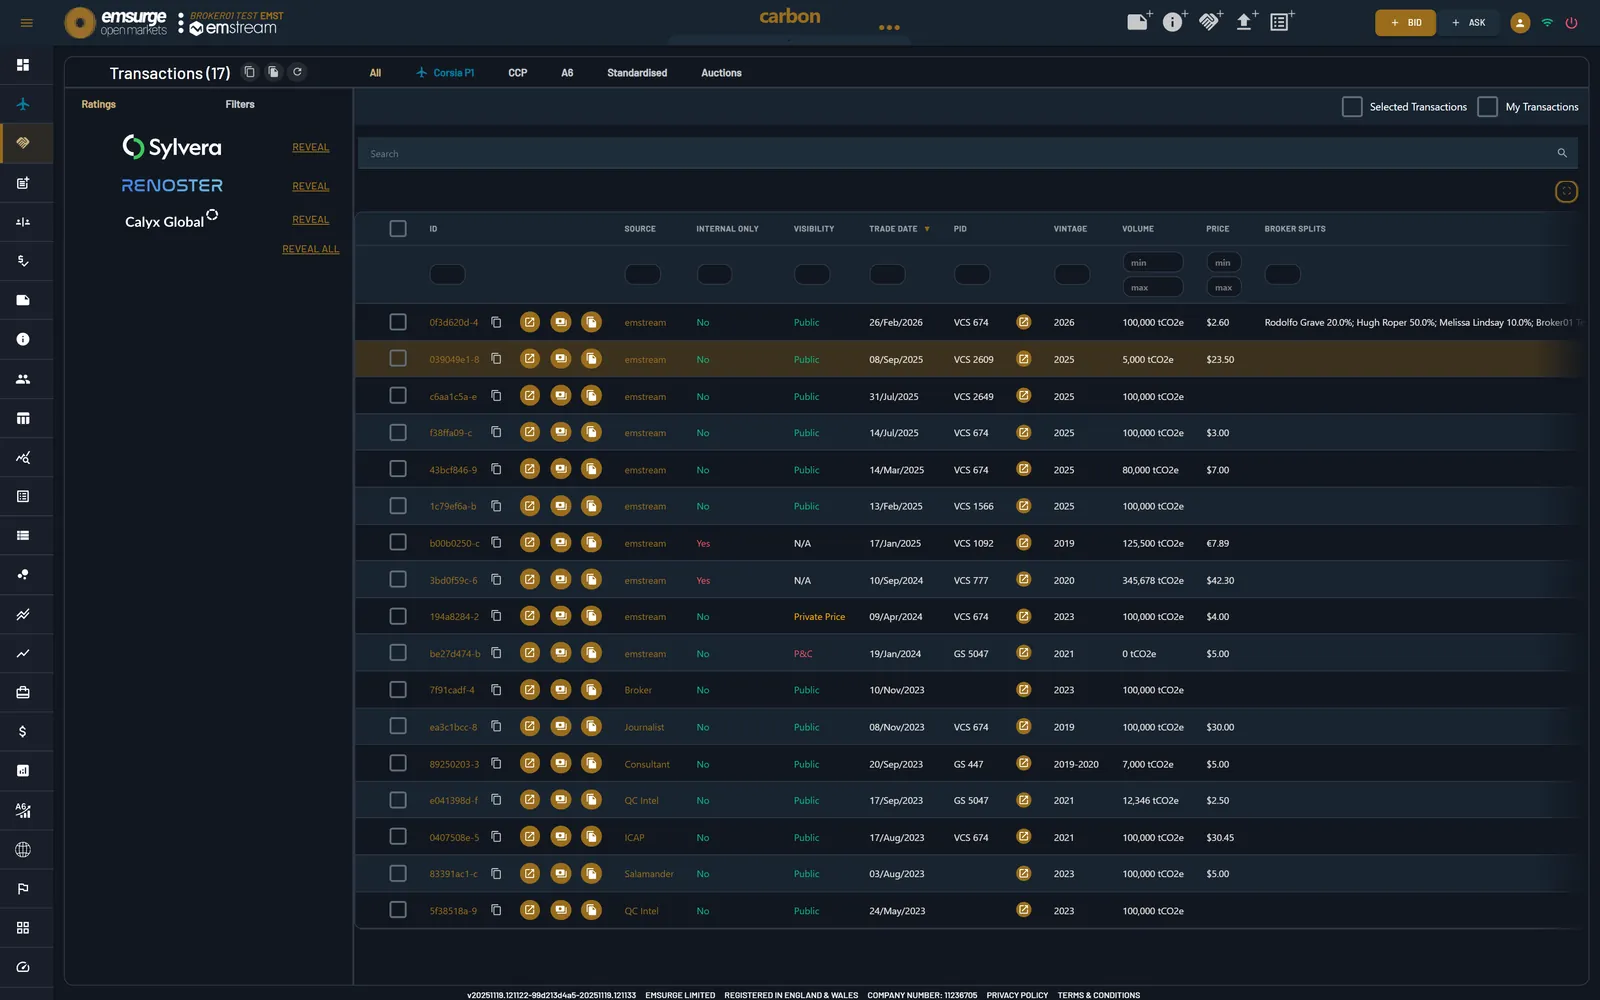Select the handshake transactions sidebar icon

[x=23, y=143]
